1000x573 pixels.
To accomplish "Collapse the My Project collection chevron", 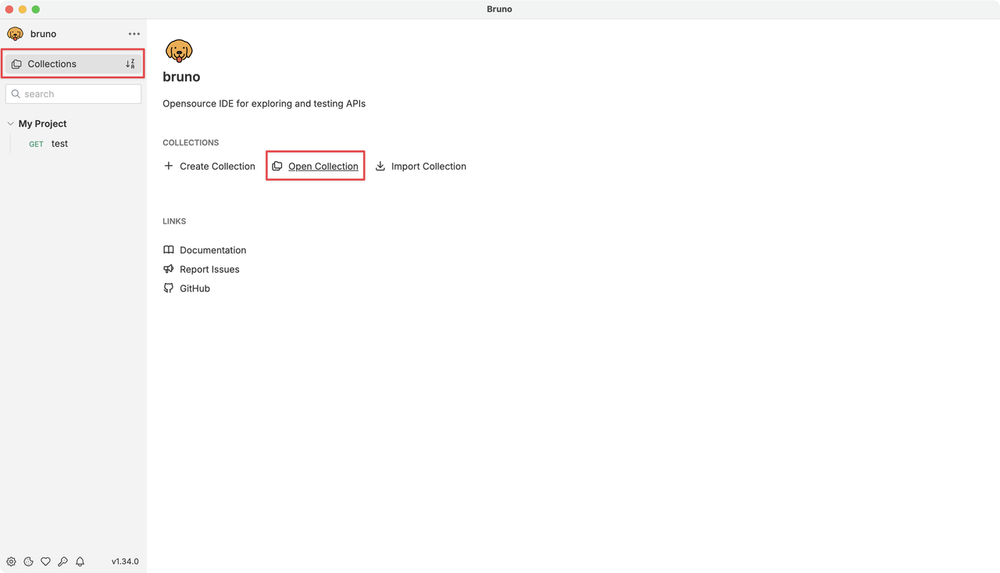I will (10, 124).
